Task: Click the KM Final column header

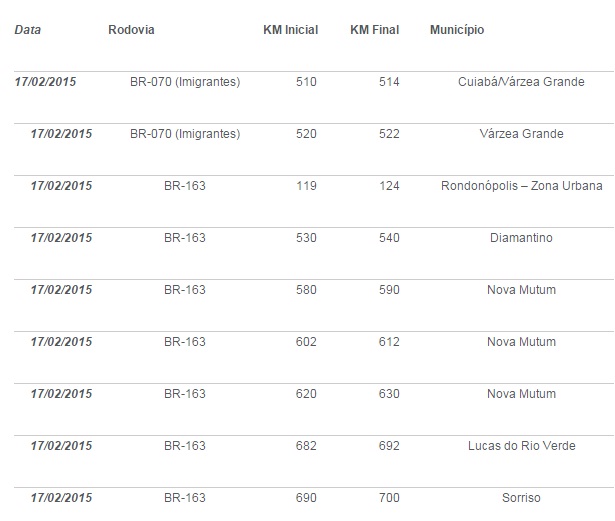Action: [x=375, y=30]
